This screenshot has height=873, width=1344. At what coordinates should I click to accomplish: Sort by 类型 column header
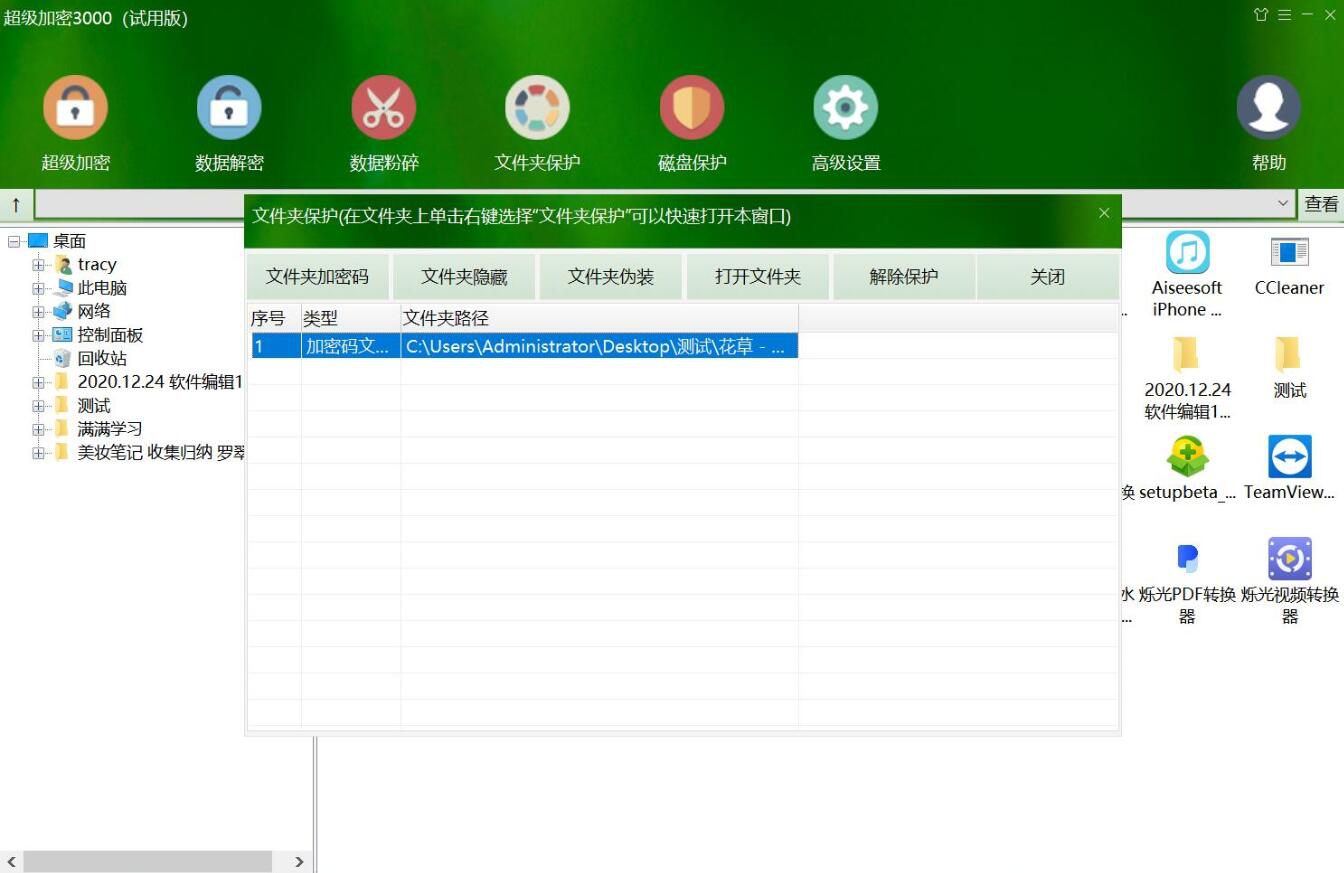(x=351, y=318)
